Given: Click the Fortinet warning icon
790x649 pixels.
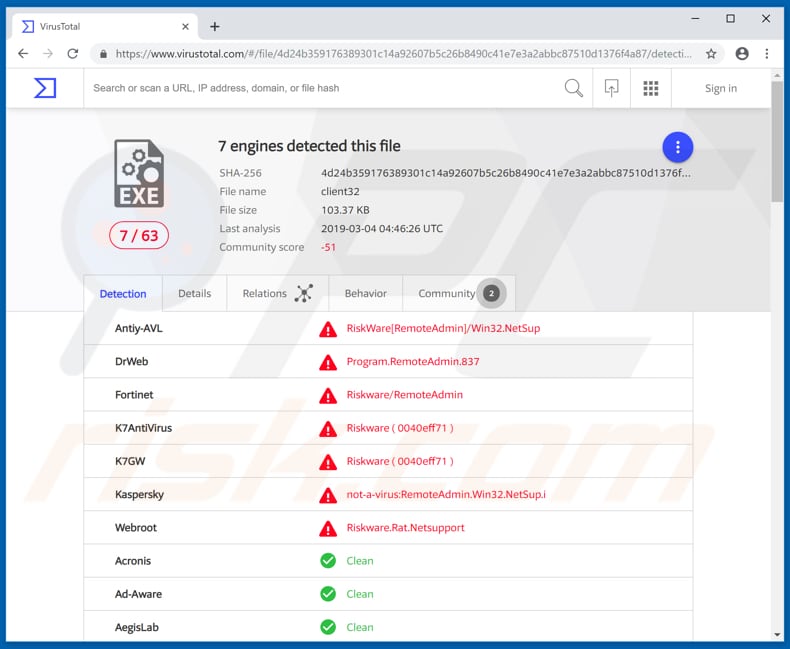Looking at the screenshot, I should point(328,396).
